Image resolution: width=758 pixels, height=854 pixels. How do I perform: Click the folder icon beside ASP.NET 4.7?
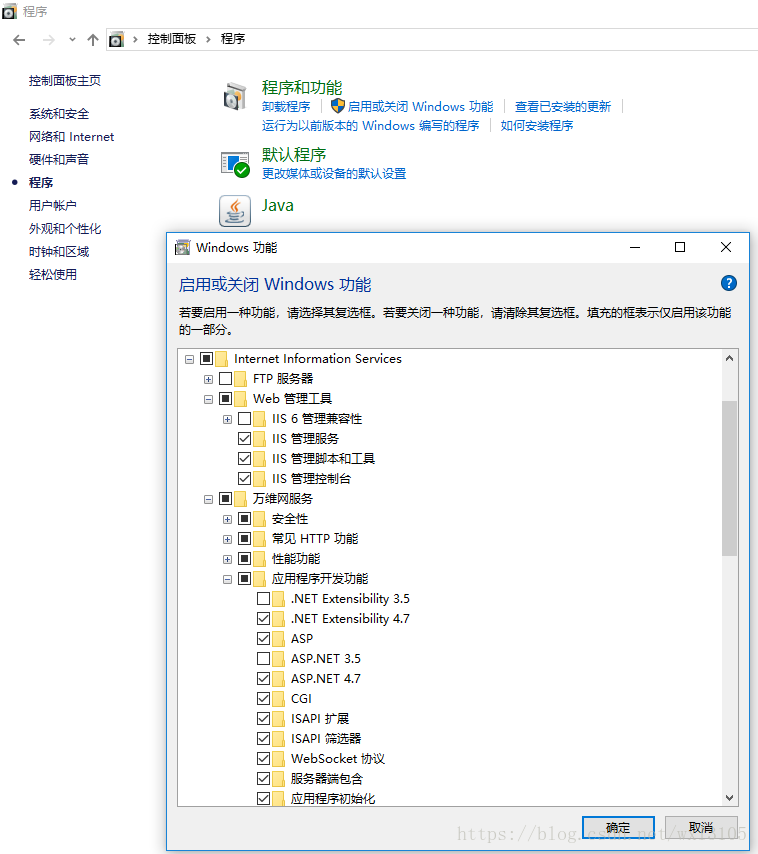[x=278, y=679]
